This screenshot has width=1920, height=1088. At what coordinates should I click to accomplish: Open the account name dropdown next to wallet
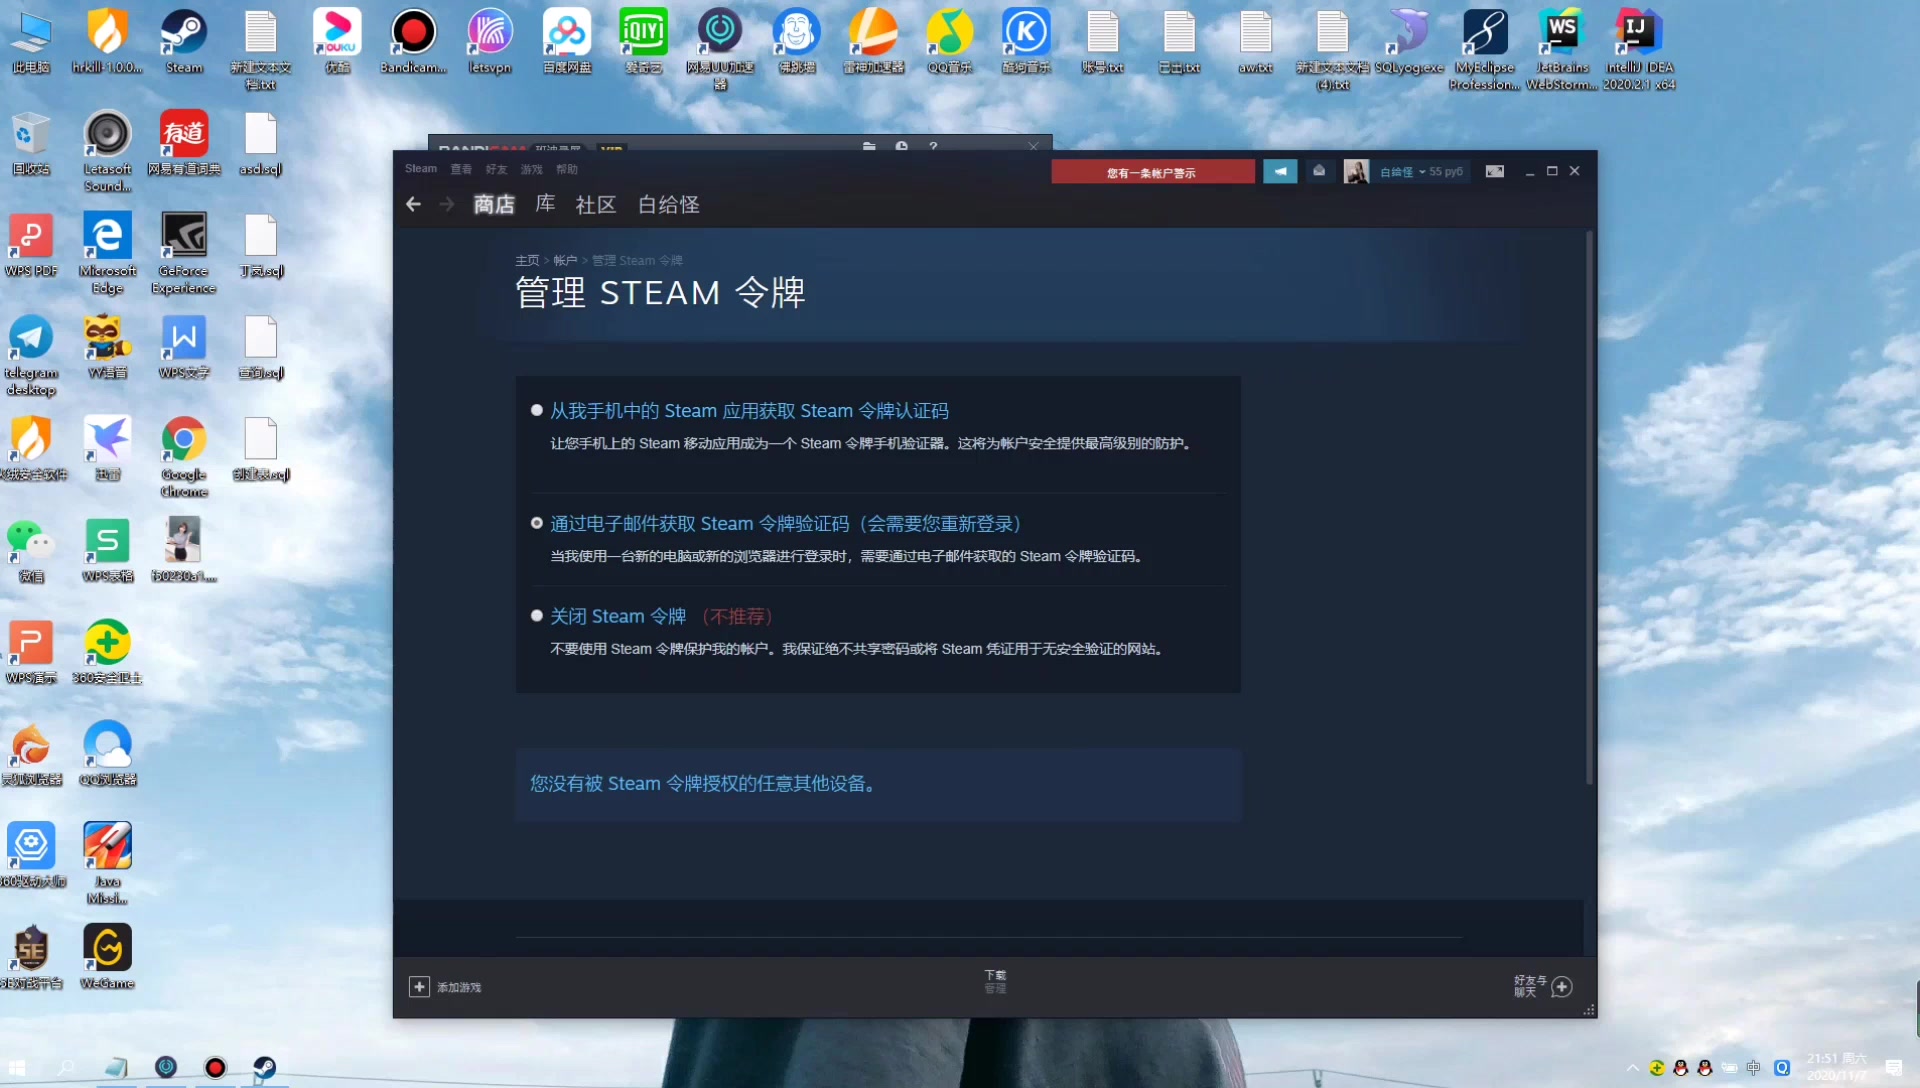pyautogui.click(x=1422, y=171)
